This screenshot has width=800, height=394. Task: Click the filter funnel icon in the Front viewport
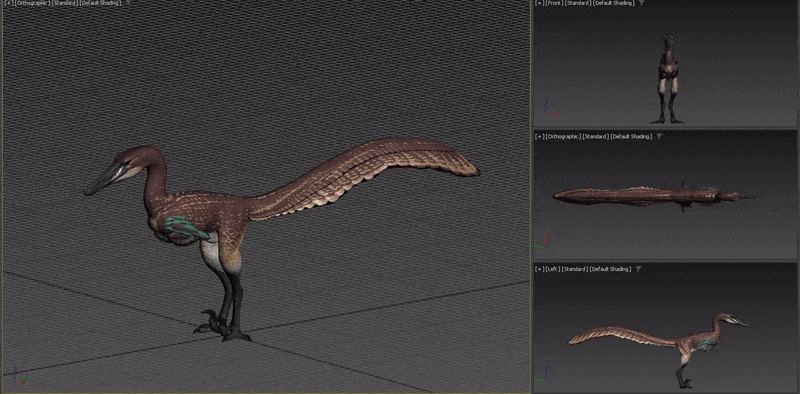point(641,3)
